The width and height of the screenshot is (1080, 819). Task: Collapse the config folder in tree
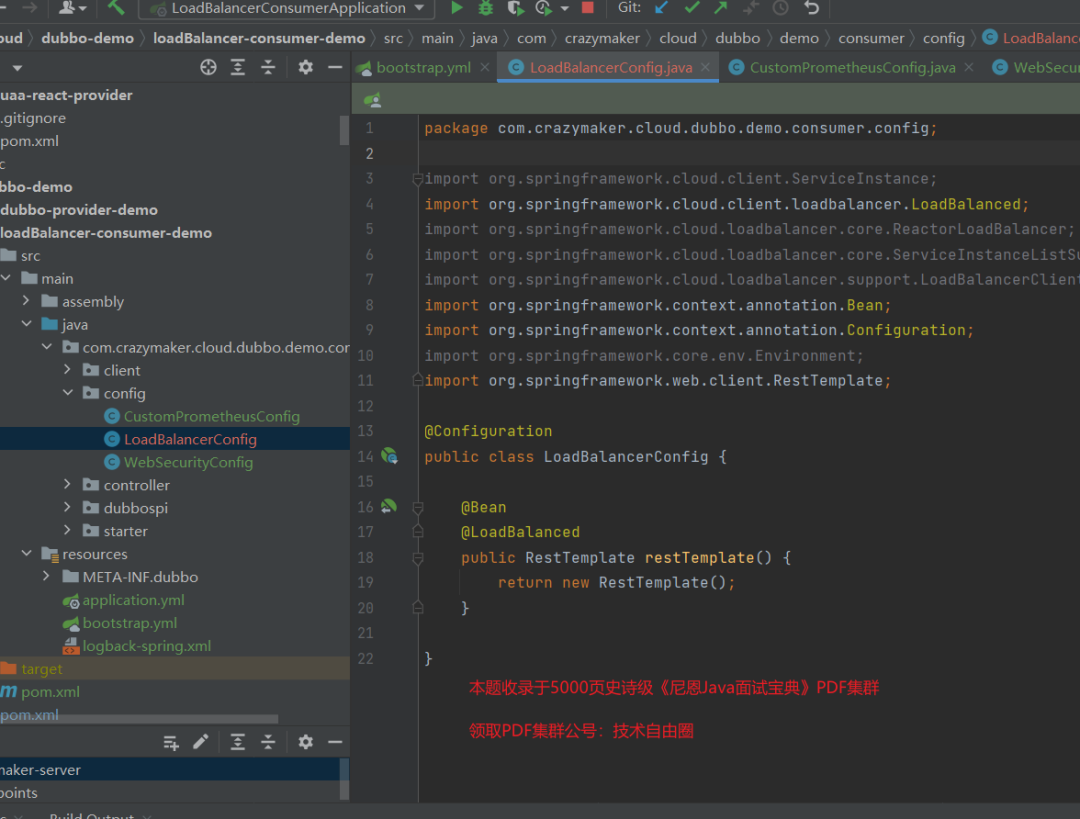(68, 393)
